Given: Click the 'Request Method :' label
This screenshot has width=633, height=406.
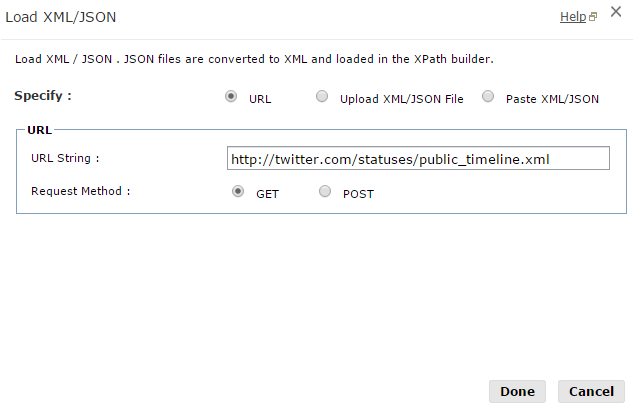Looking at the screenshot, I should [x=80, y=190].
